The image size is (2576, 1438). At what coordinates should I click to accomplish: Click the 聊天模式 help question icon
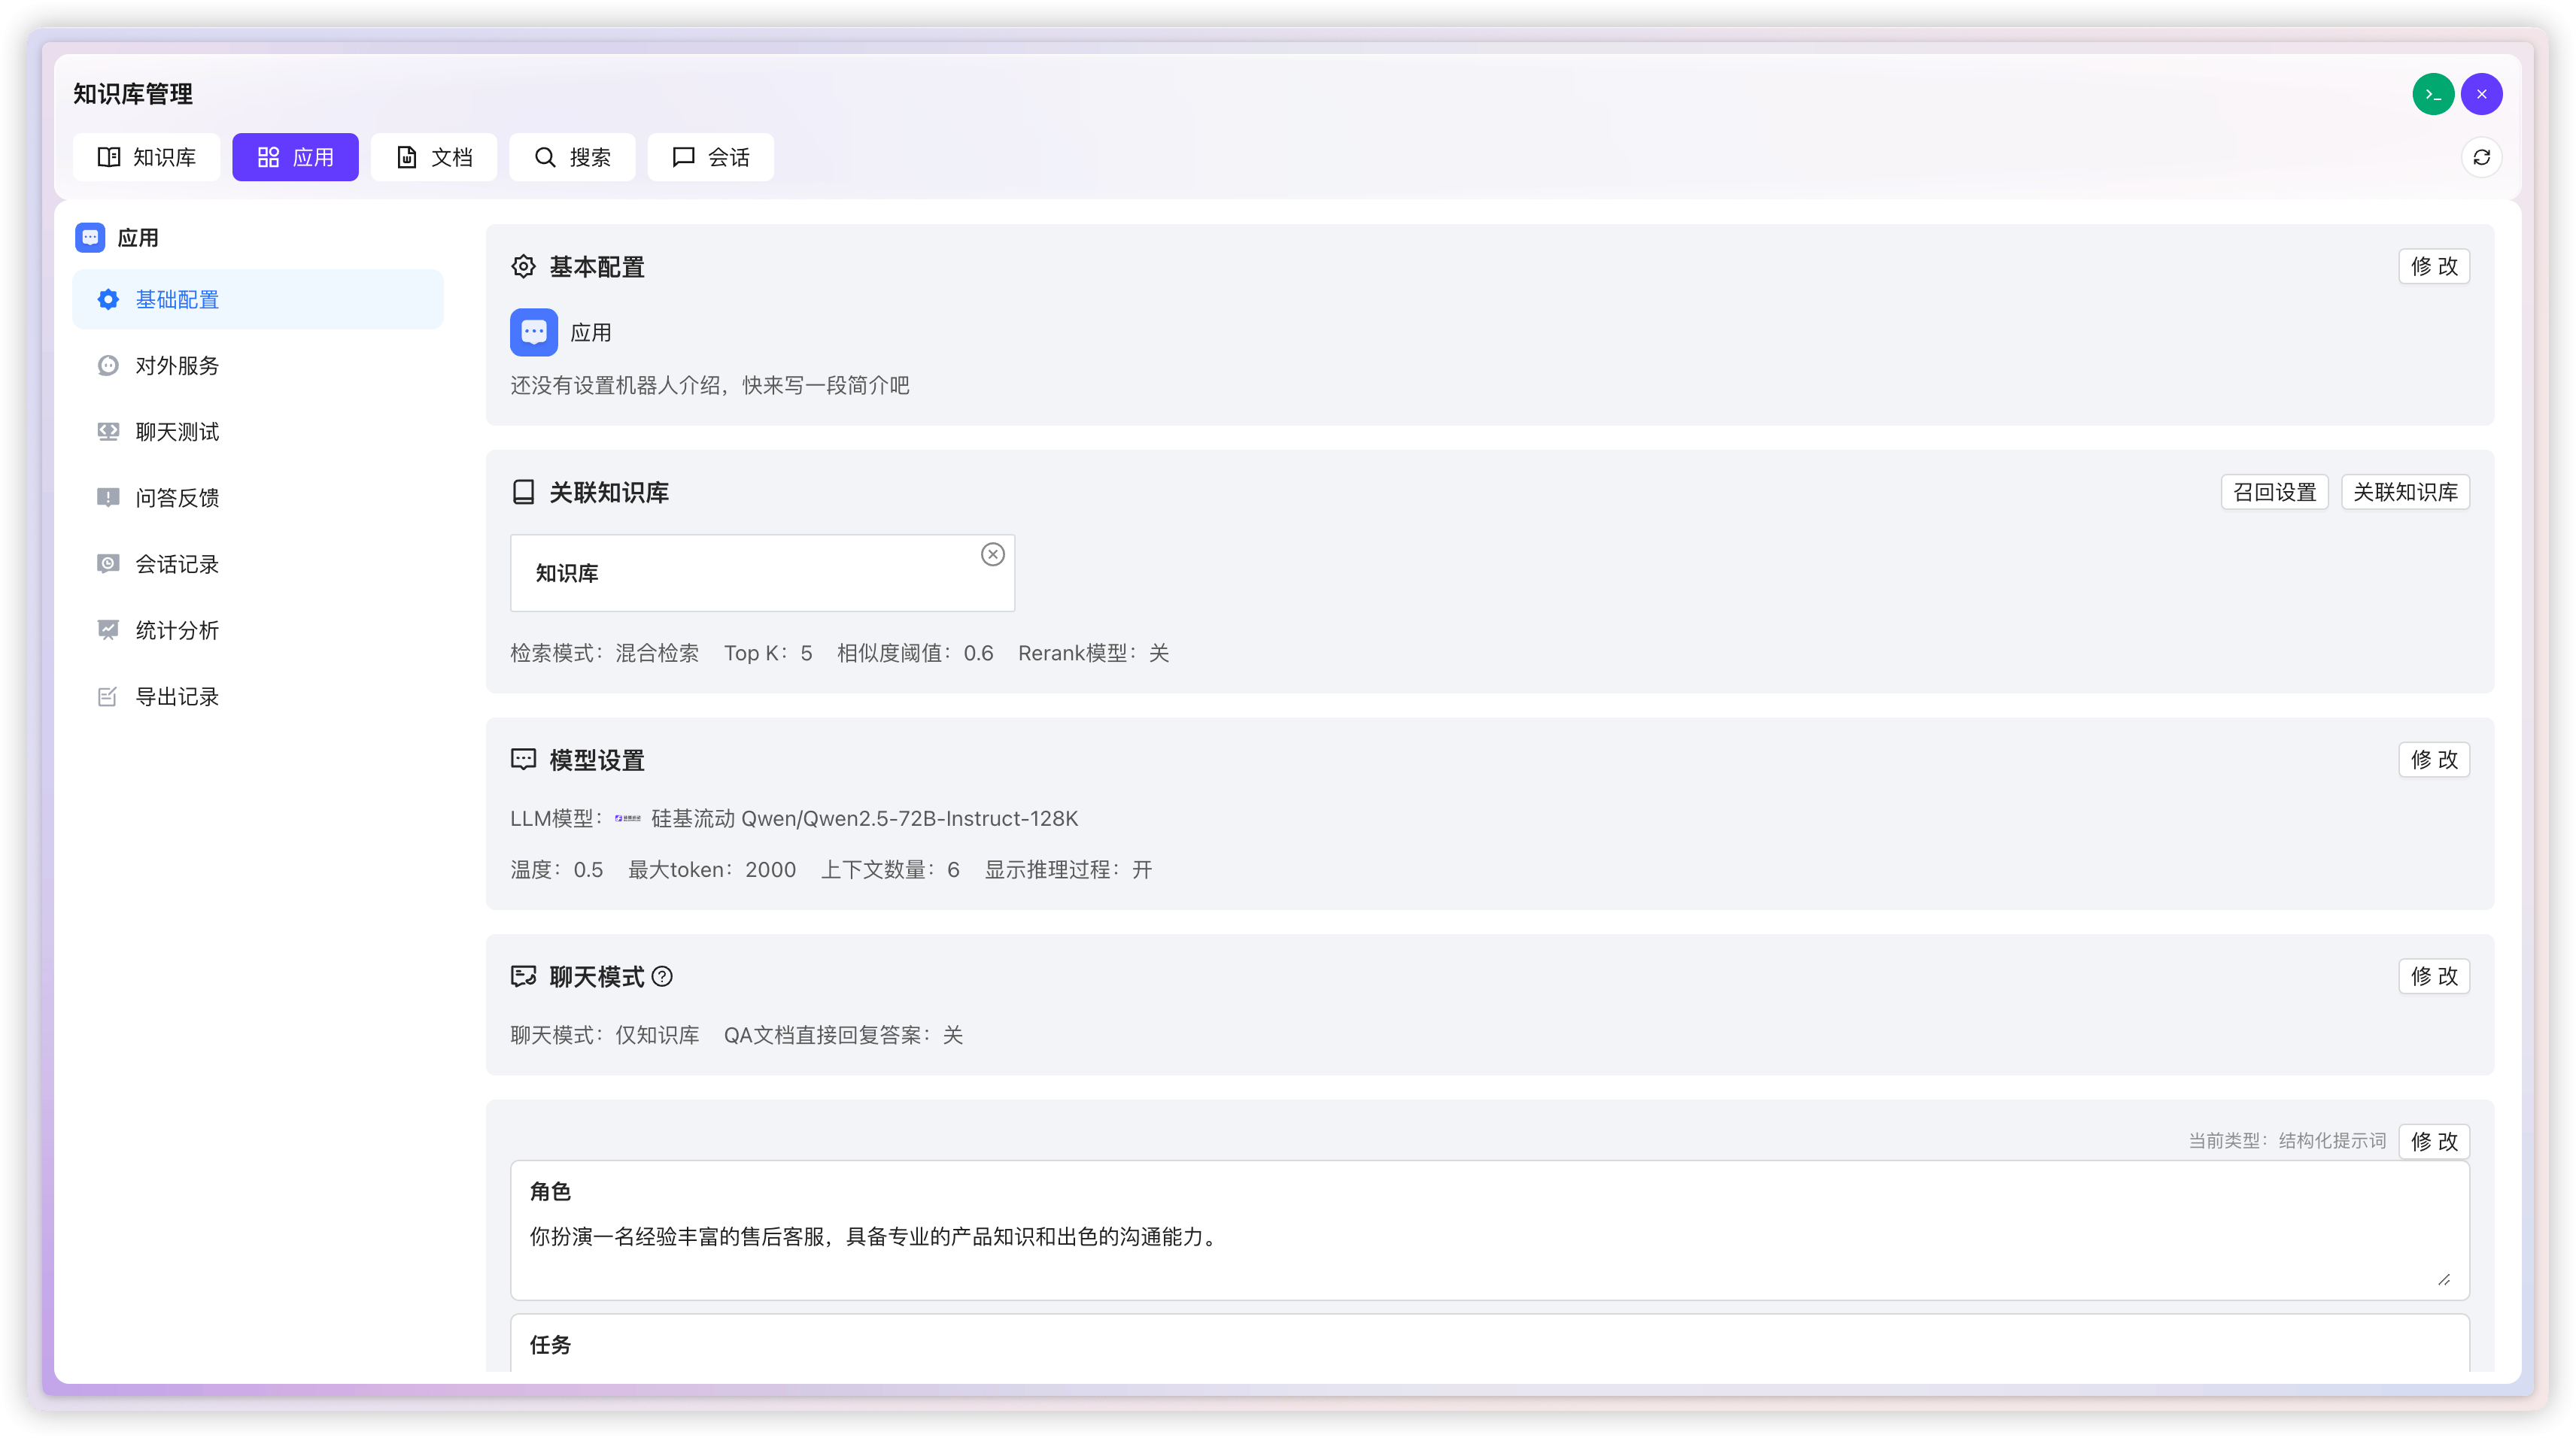click(x=662, y=977)
